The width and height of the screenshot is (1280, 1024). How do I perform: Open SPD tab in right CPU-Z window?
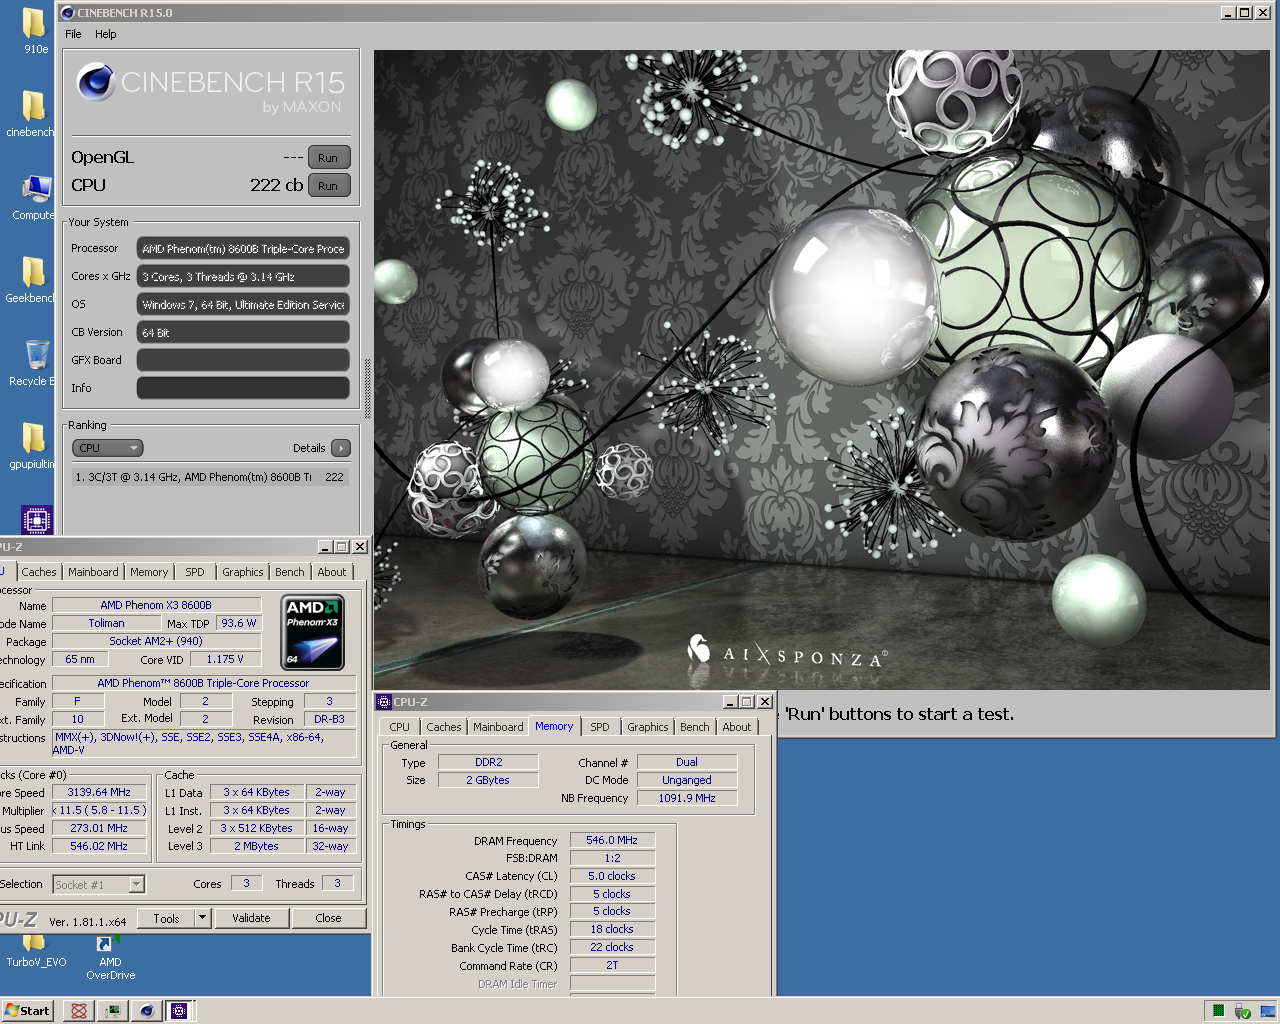[x=600, y=727]
